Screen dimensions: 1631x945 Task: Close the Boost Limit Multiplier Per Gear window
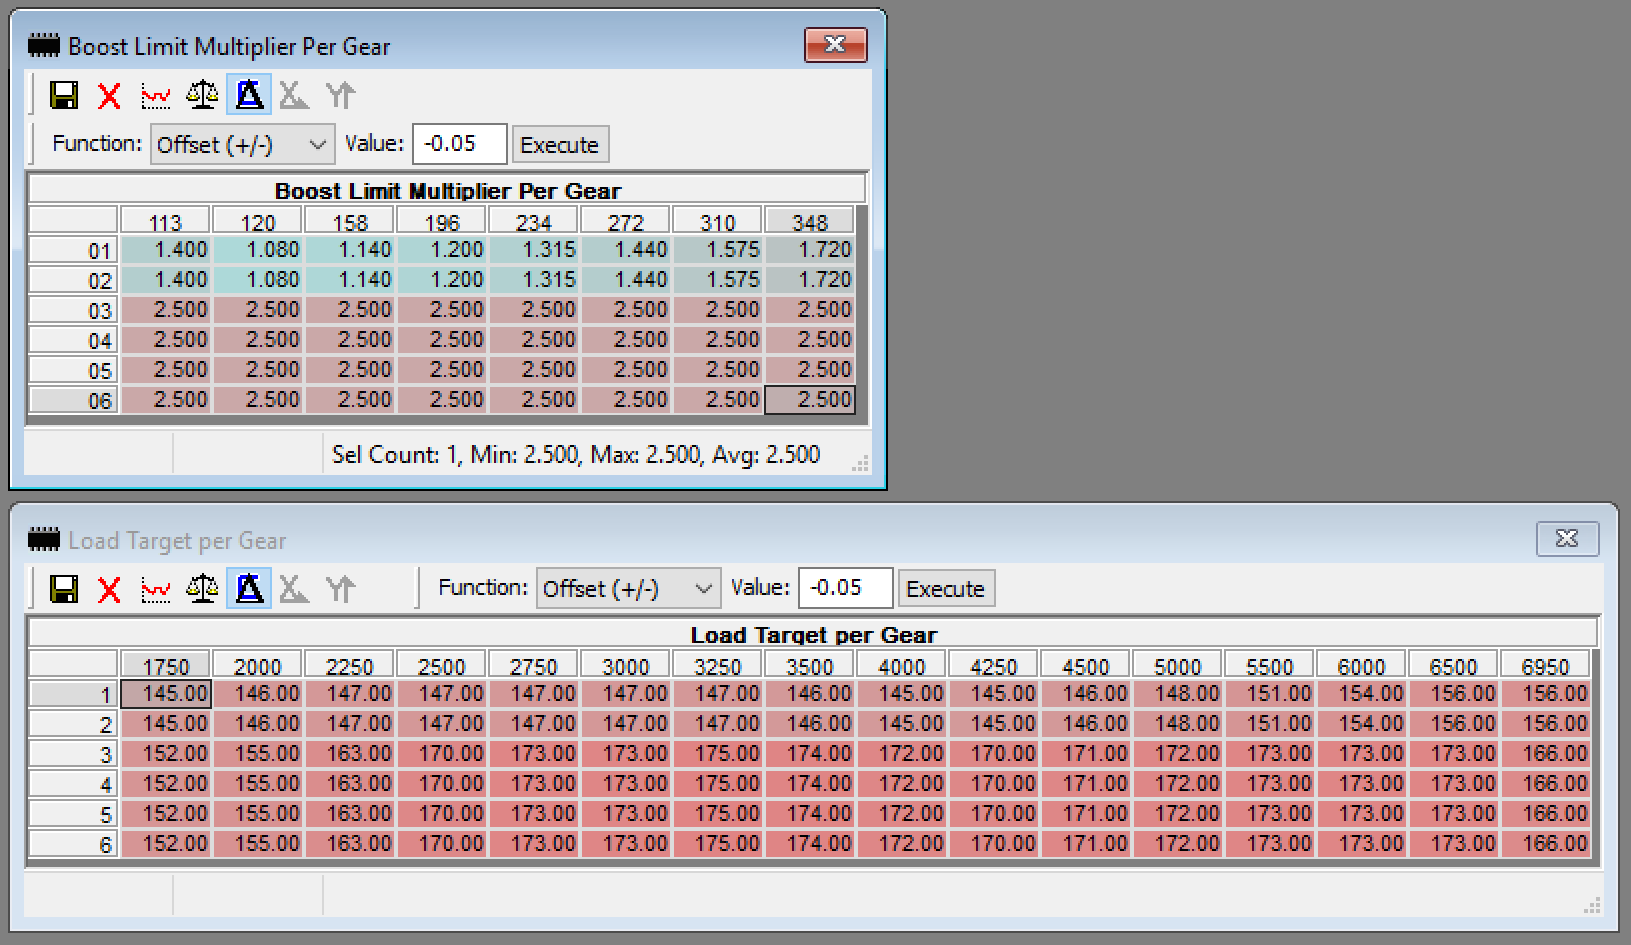click(835, 44)
